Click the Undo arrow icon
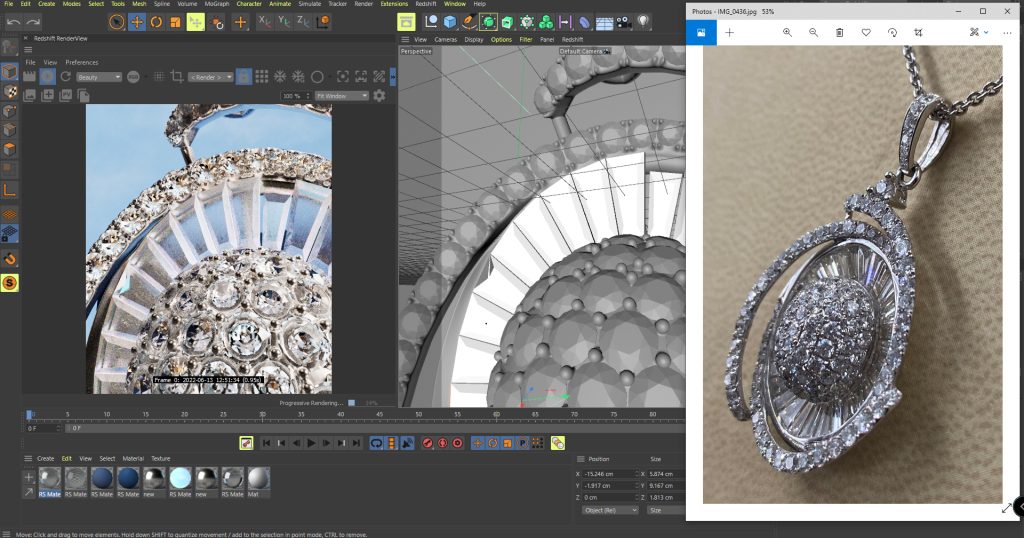 point(14,22)
